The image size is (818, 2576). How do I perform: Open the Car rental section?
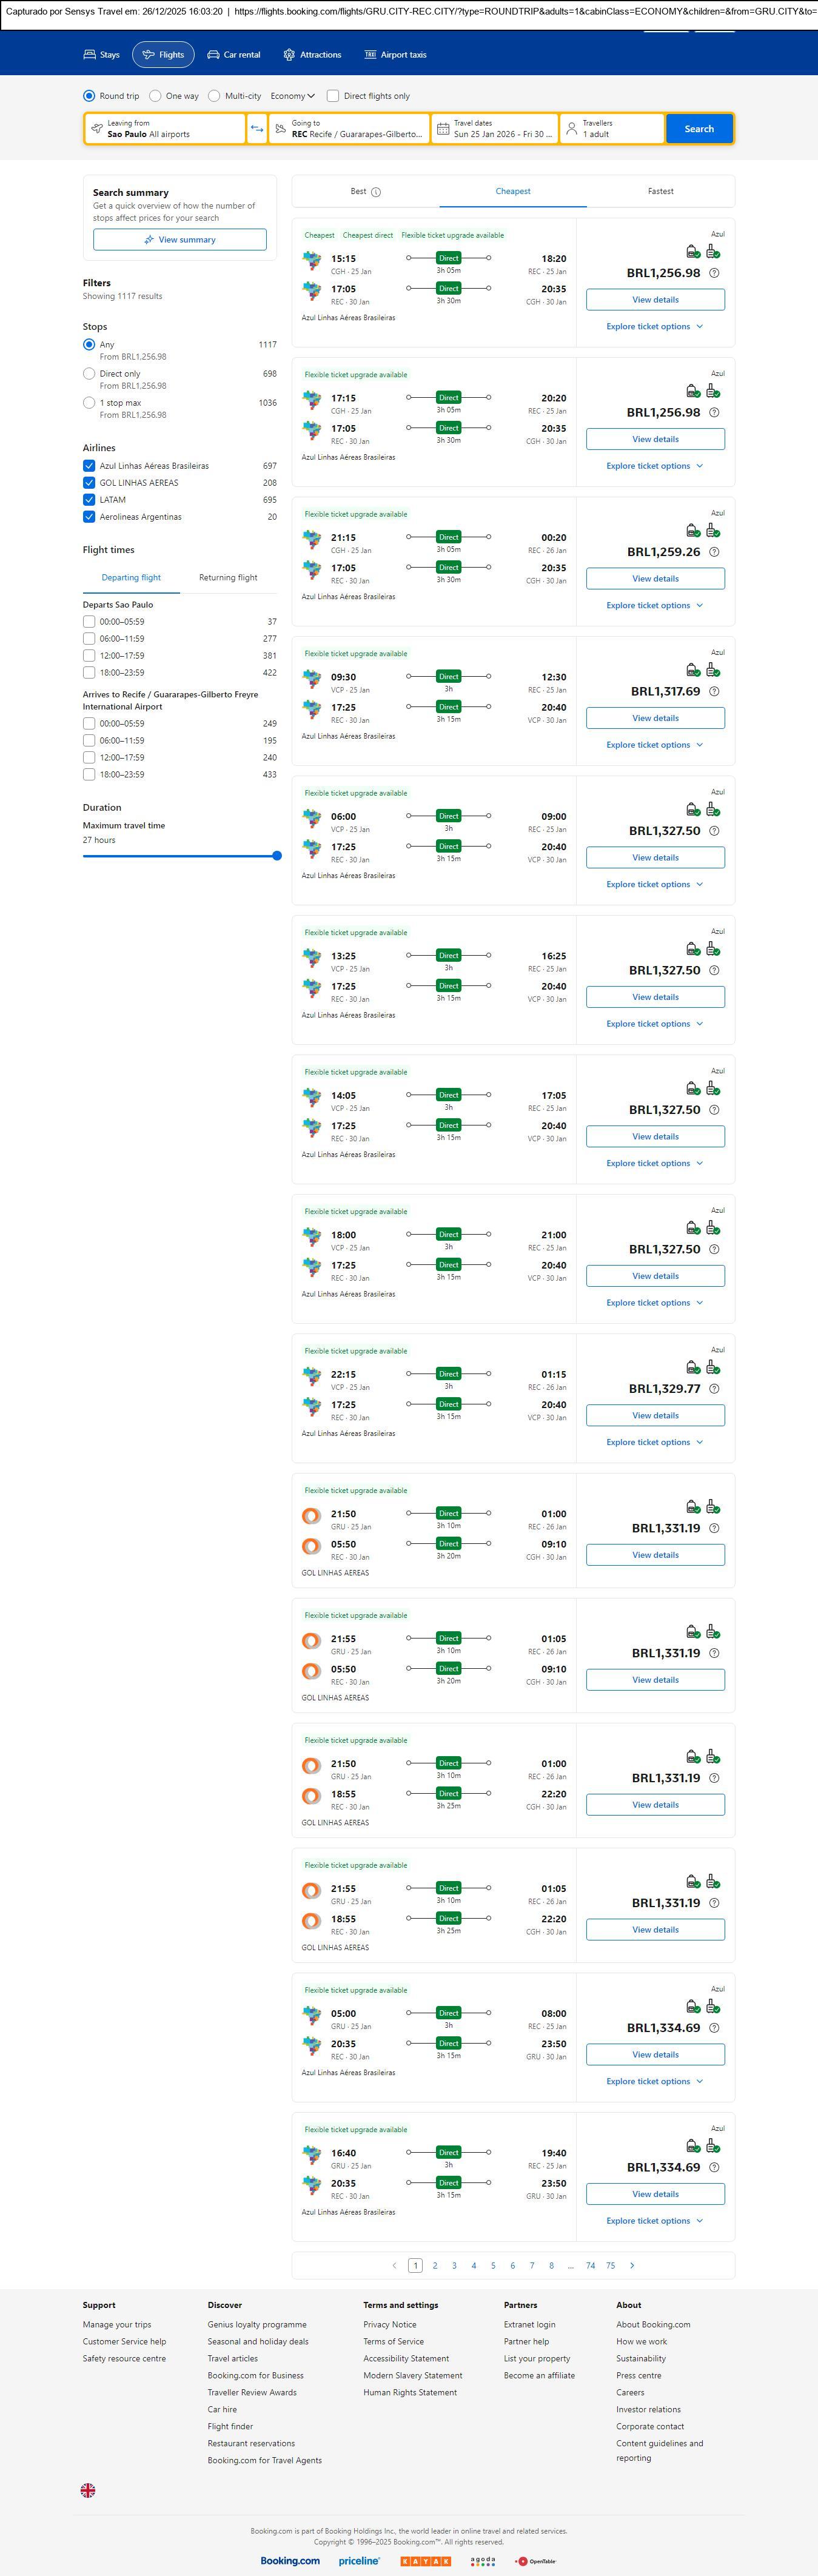(233, 55)
